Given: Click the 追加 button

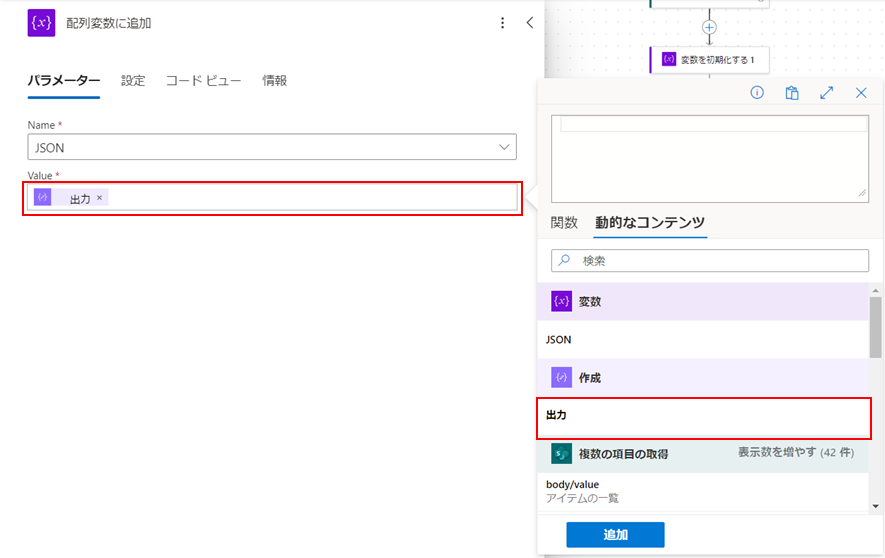Looking at the screenshot, I should (x=615, y=534).
